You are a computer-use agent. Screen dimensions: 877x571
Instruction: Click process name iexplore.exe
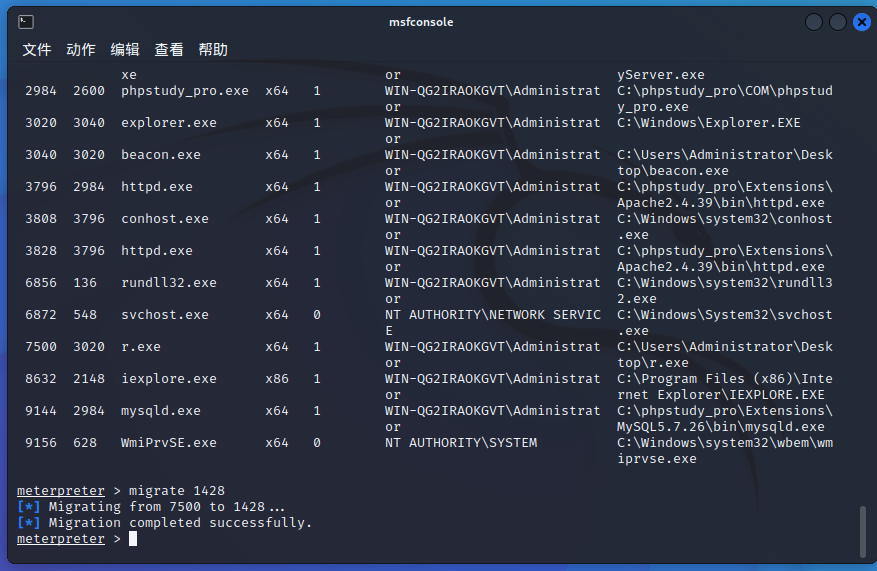coord(169,379)
